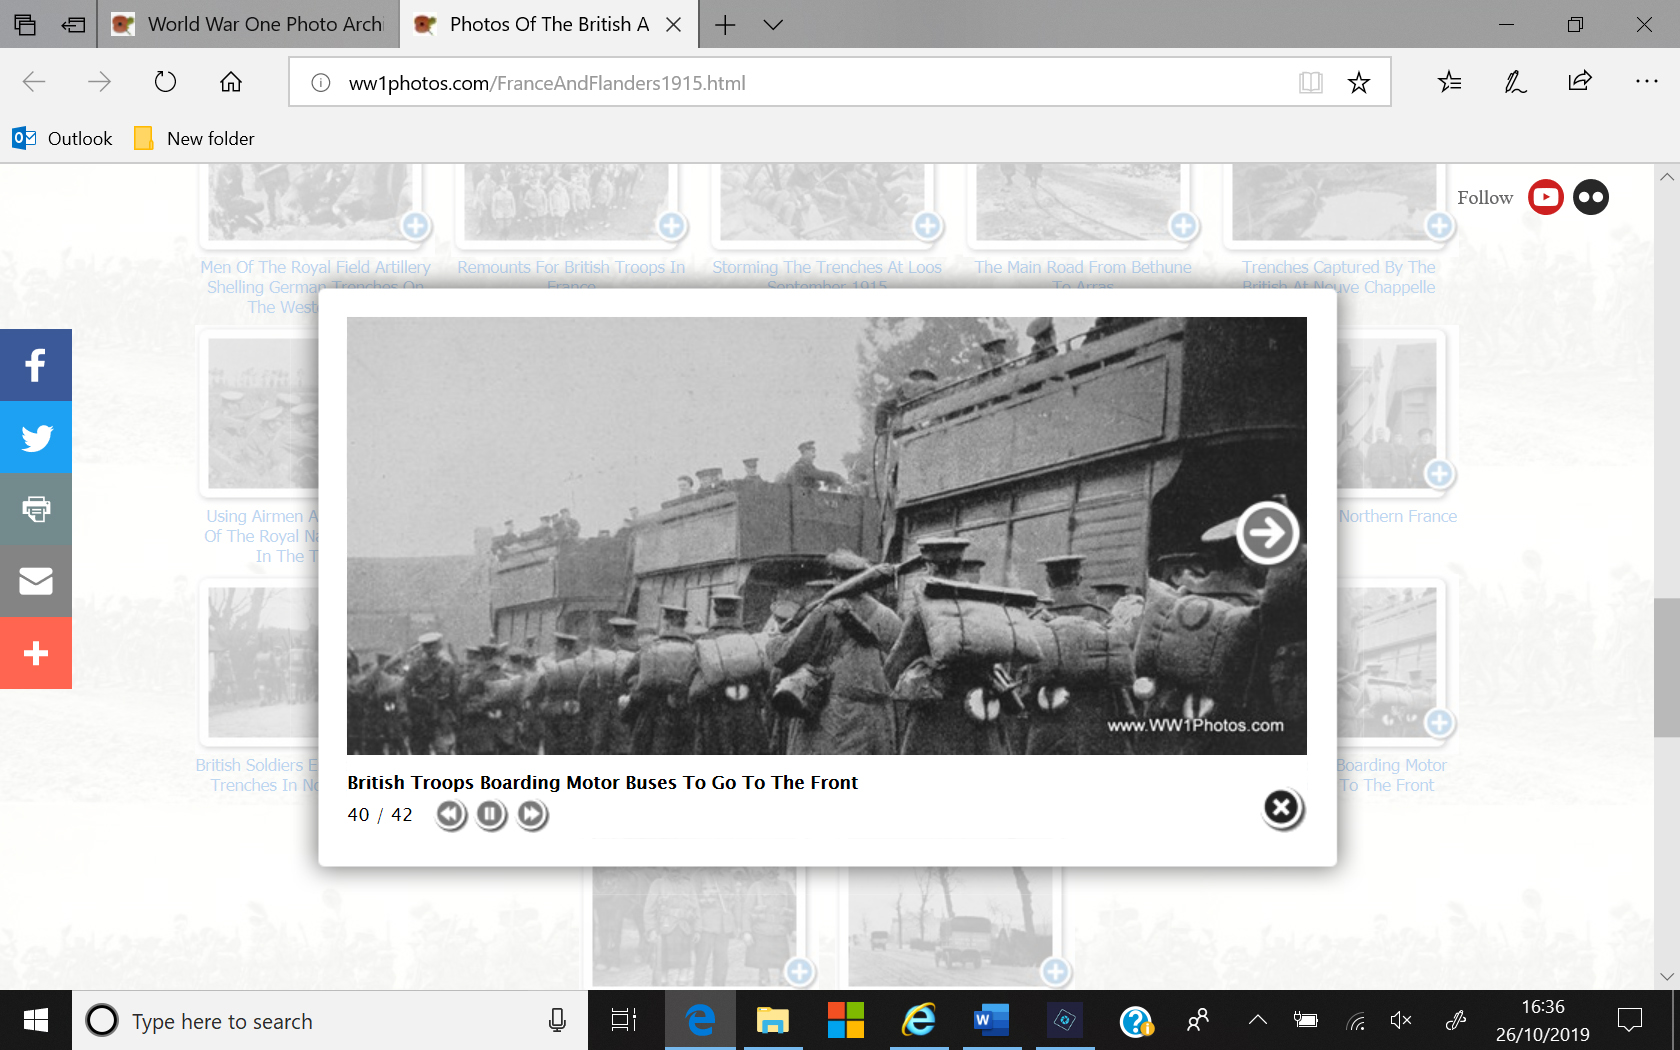This screenshot has height=1050, width=1680.
Task: Open the Flickr follow icon
Action: click(x=1590, y=197)
